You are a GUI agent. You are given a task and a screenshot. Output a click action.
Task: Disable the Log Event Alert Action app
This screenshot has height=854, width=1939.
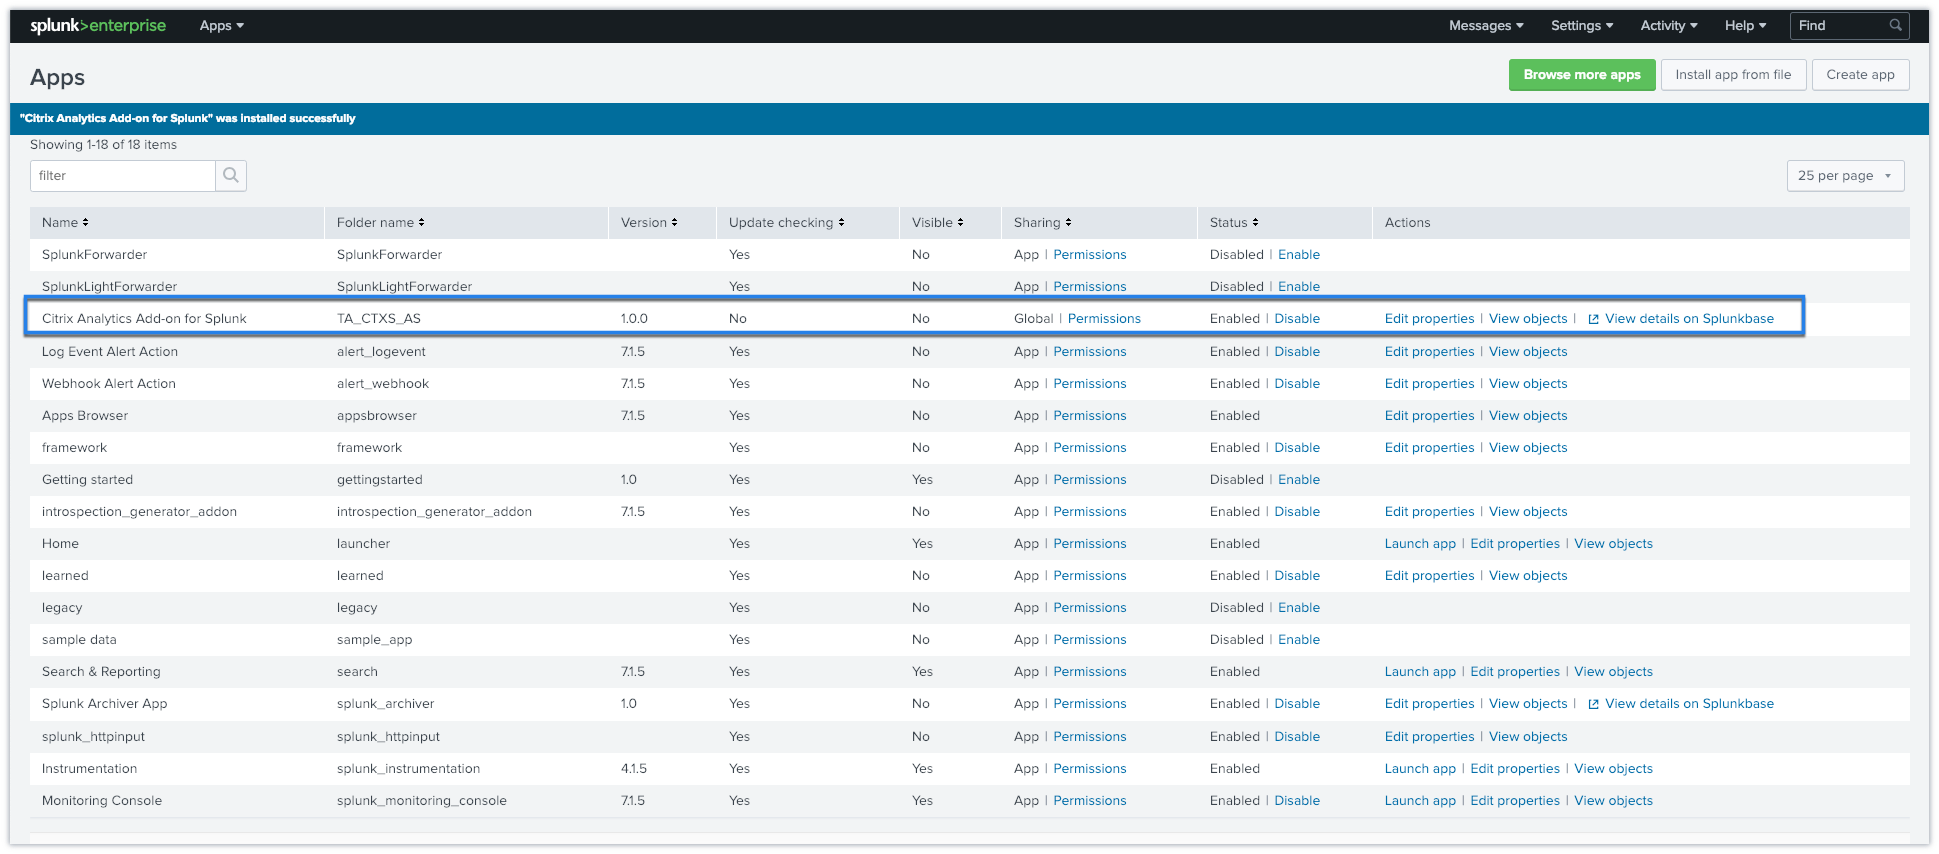(1297, 352)
